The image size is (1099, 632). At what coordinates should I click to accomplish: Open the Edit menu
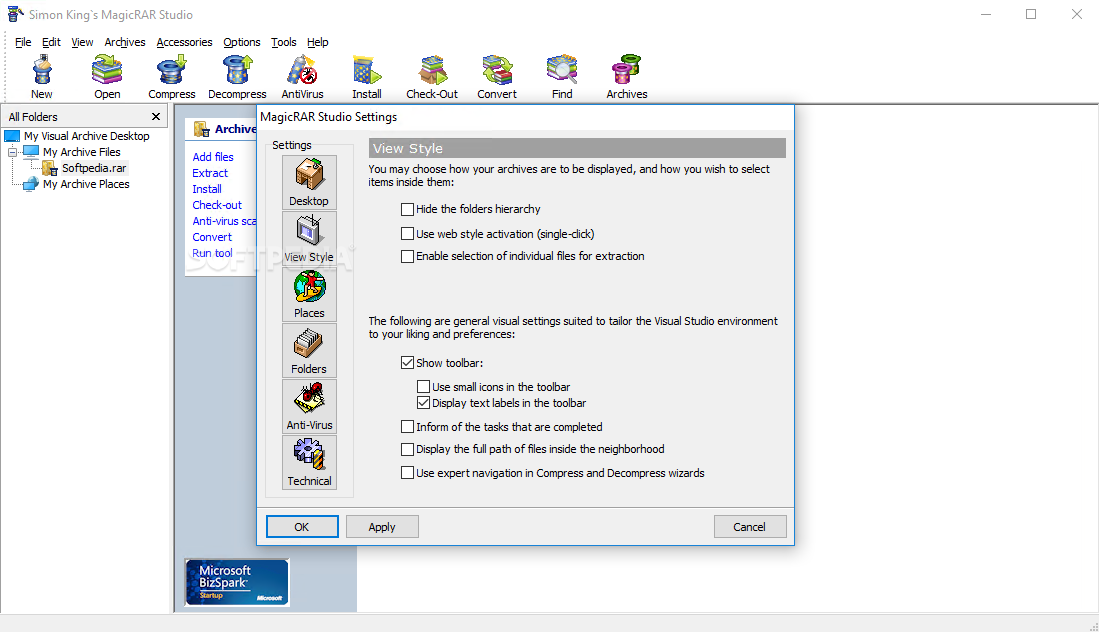(x=51, y=42)
